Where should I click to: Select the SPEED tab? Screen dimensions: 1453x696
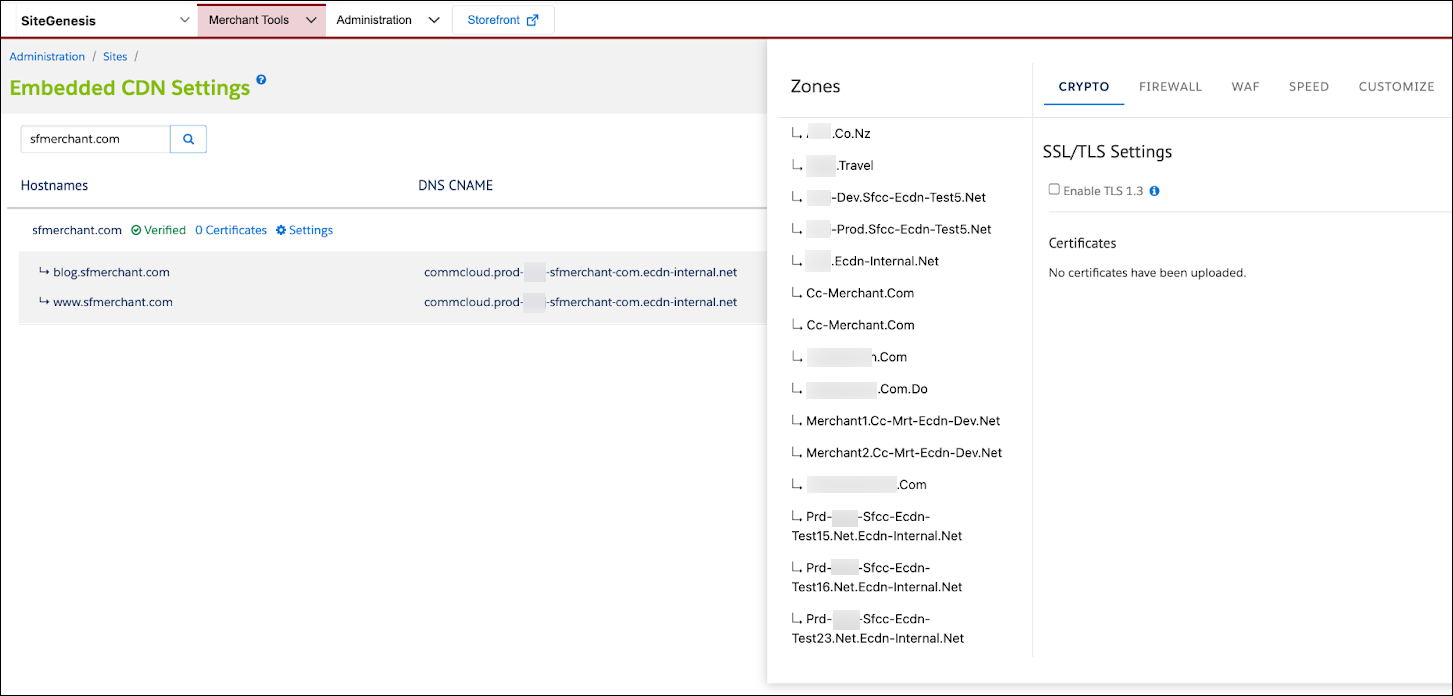(x=1308, y=87)
